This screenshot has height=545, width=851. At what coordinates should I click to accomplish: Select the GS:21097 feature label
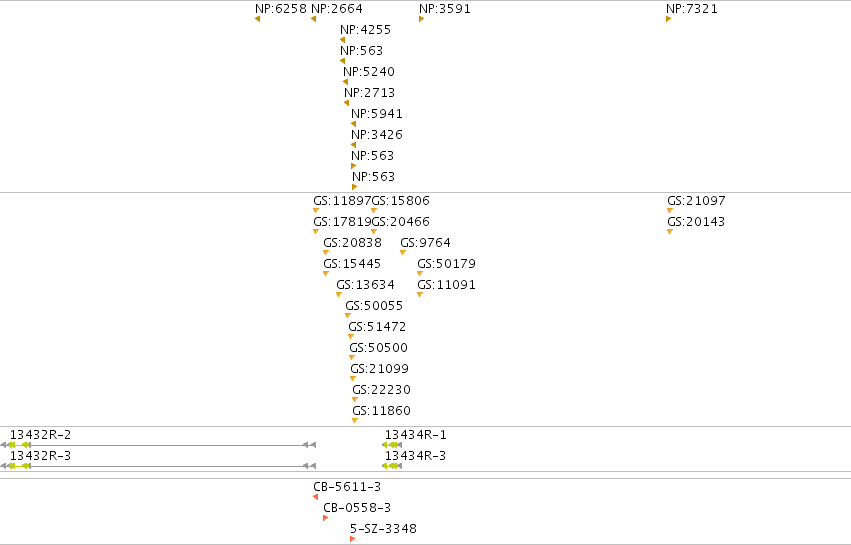coord(696,201)
